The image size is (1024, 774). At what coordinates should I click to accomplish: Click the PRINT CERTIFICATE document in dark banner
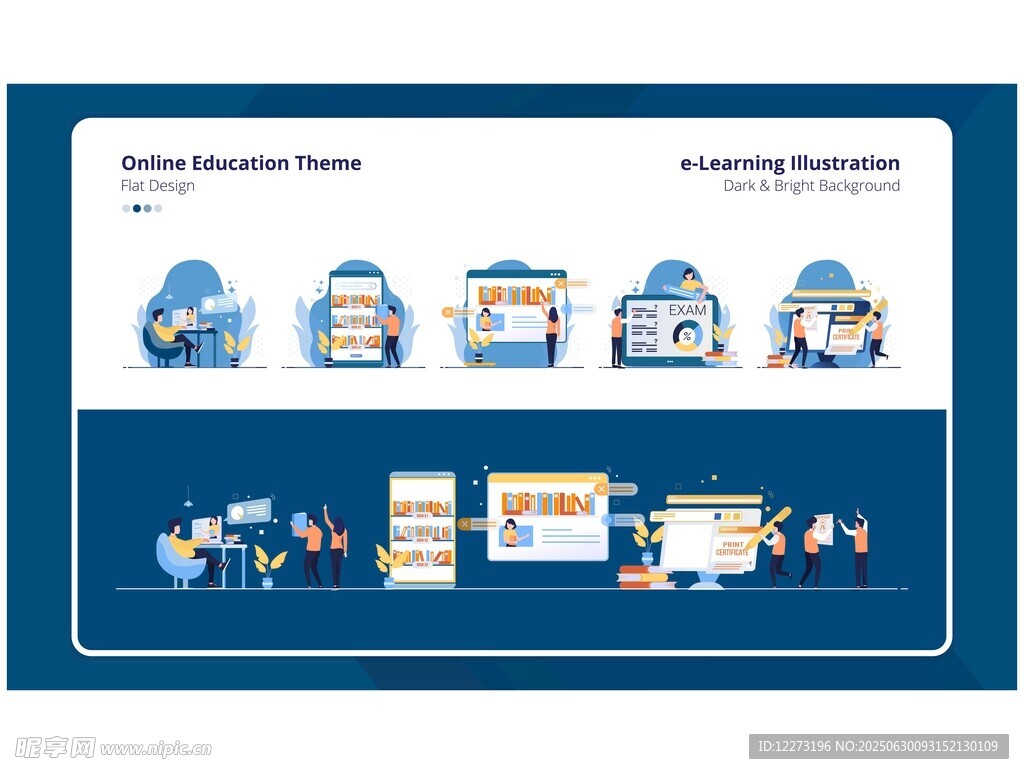[732, 549]
